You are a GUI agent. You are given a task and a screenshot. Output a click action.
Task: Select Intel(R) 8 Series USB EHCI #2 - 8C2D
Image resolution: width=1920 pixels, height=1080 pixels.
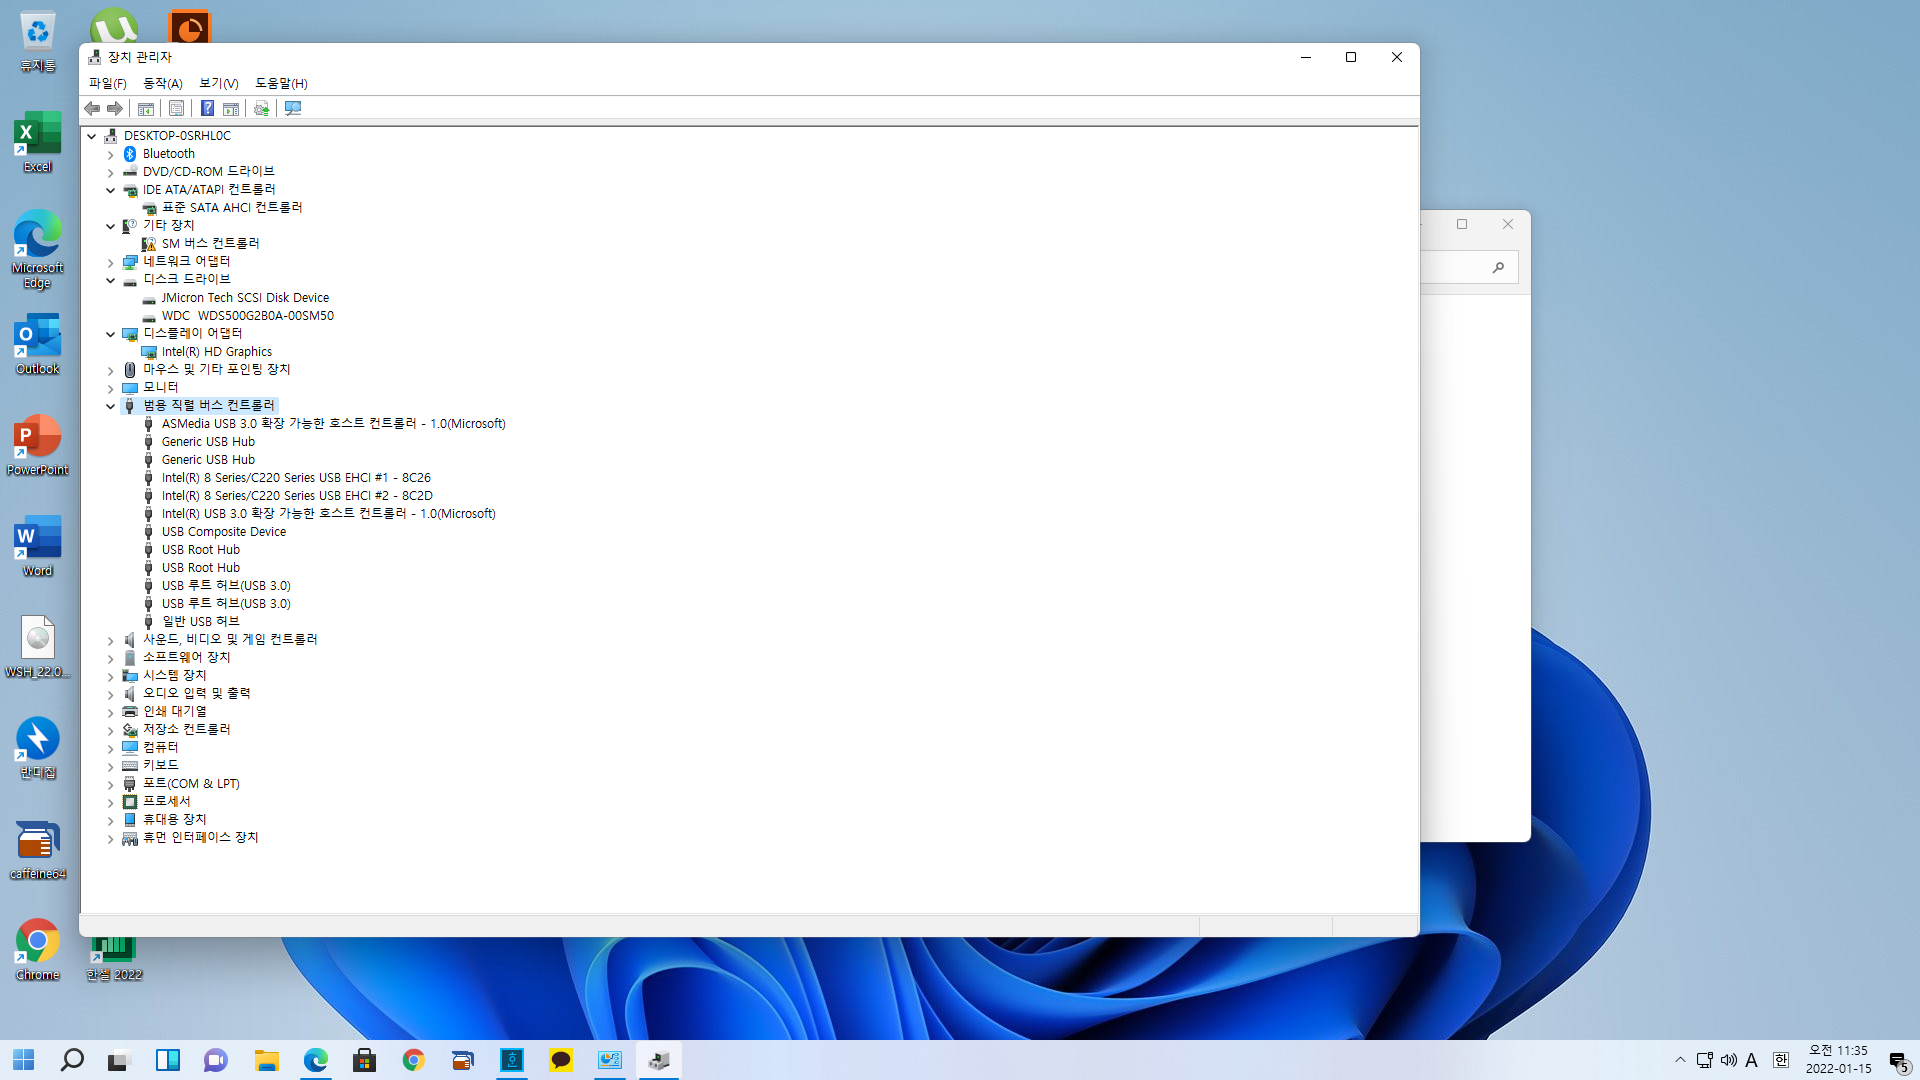pos(297,496)
